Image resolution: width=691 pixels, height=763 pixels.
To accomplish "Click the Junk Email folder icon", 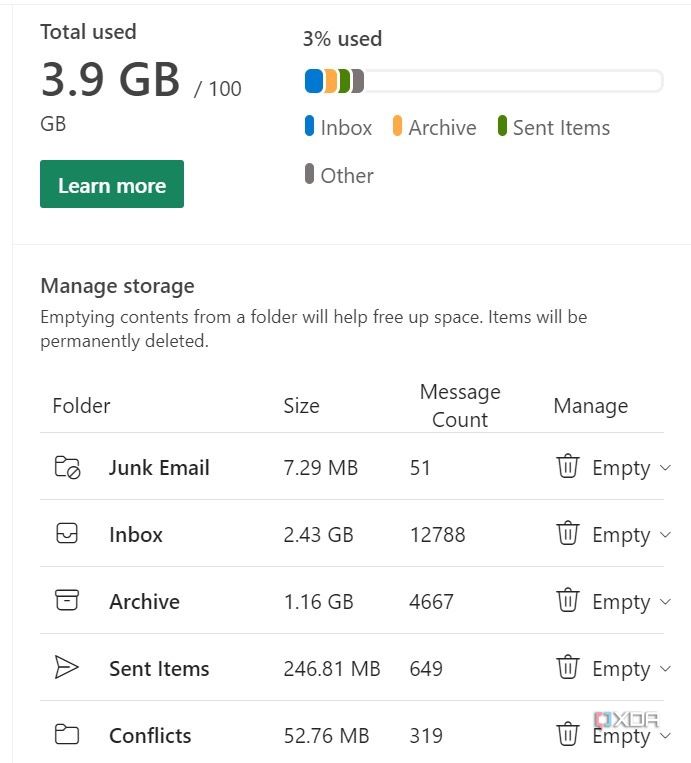I will click(x=67, y=467).
